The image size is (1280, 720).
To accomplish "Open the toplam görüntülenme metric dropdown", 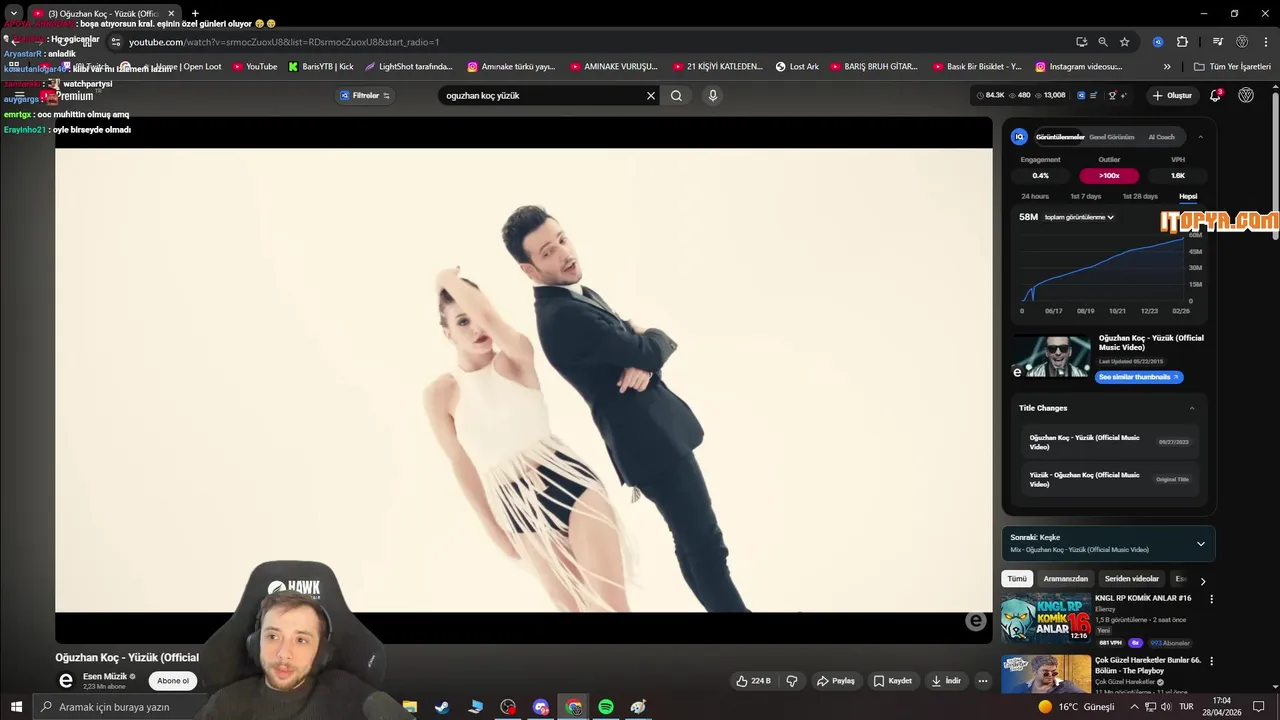I will [x=1079, y=217].
